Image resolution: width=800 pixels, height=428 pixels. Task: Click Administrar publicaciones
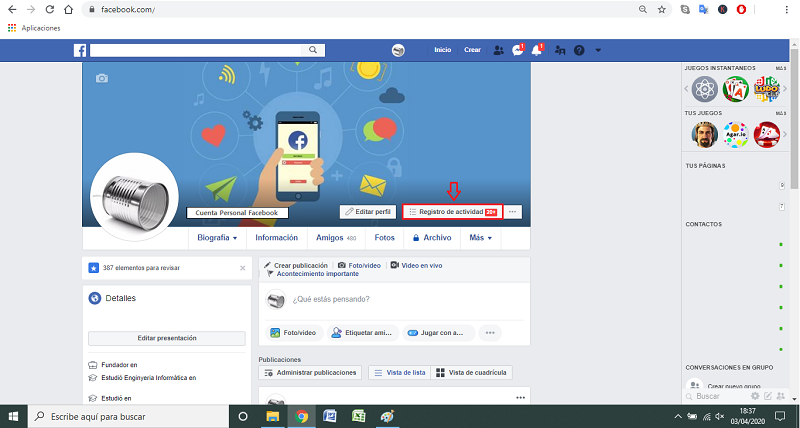point(310,373)
